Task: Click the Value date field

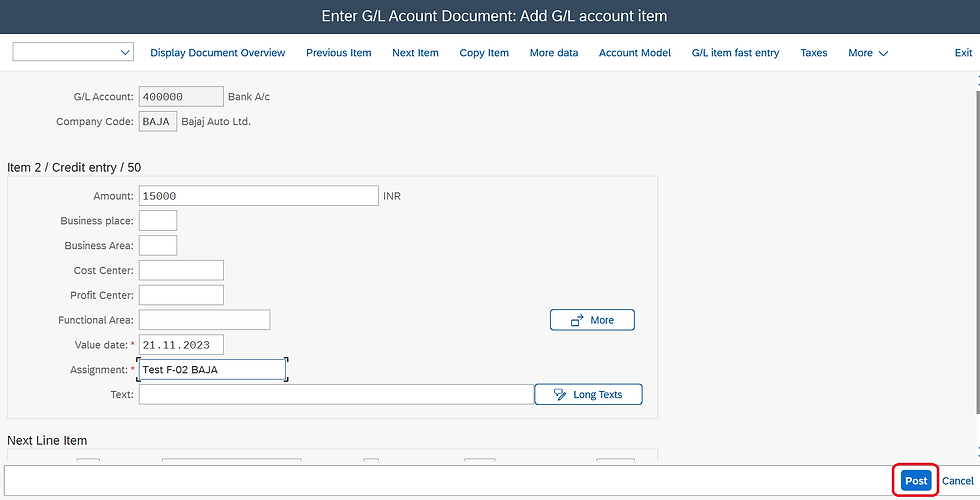Action: tap(181, 345)
